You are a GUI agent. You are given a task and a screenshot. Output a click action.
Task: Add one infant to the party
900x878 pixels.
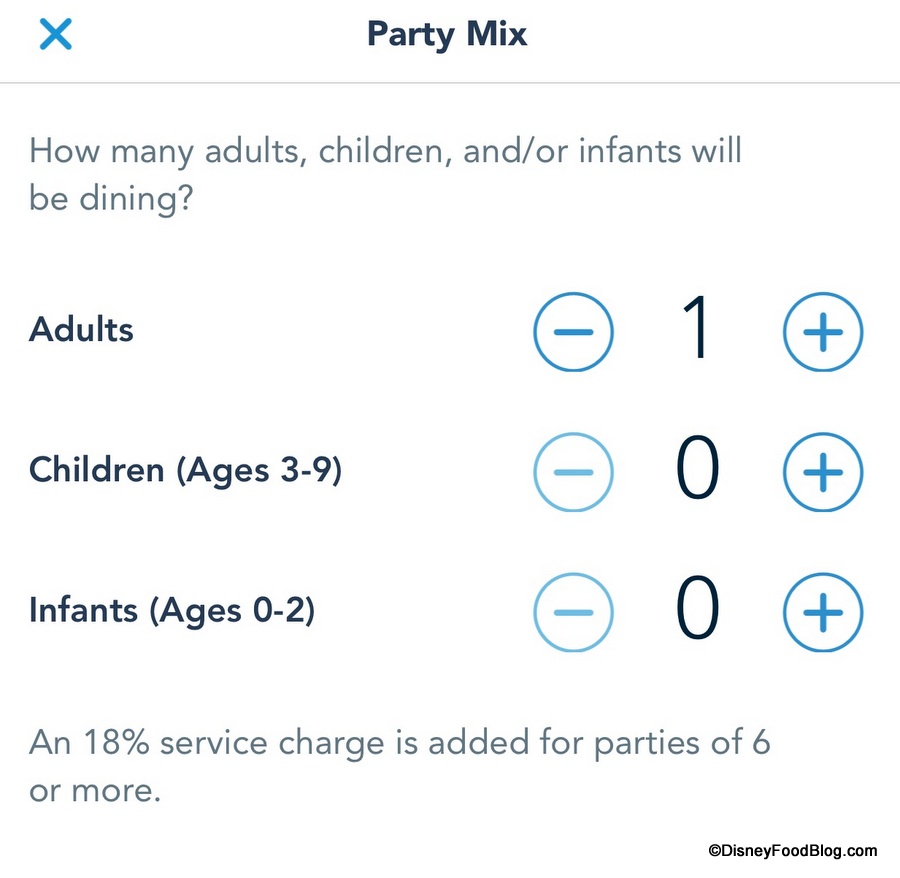(x=822, y=611)
